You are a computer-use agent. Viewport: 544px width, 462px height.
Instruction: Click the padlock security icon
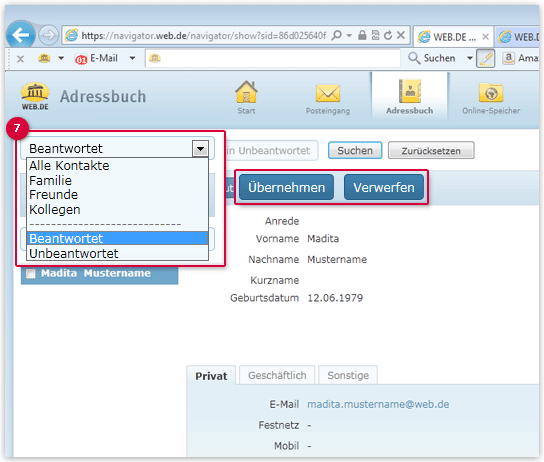click(x=362, y=35)
